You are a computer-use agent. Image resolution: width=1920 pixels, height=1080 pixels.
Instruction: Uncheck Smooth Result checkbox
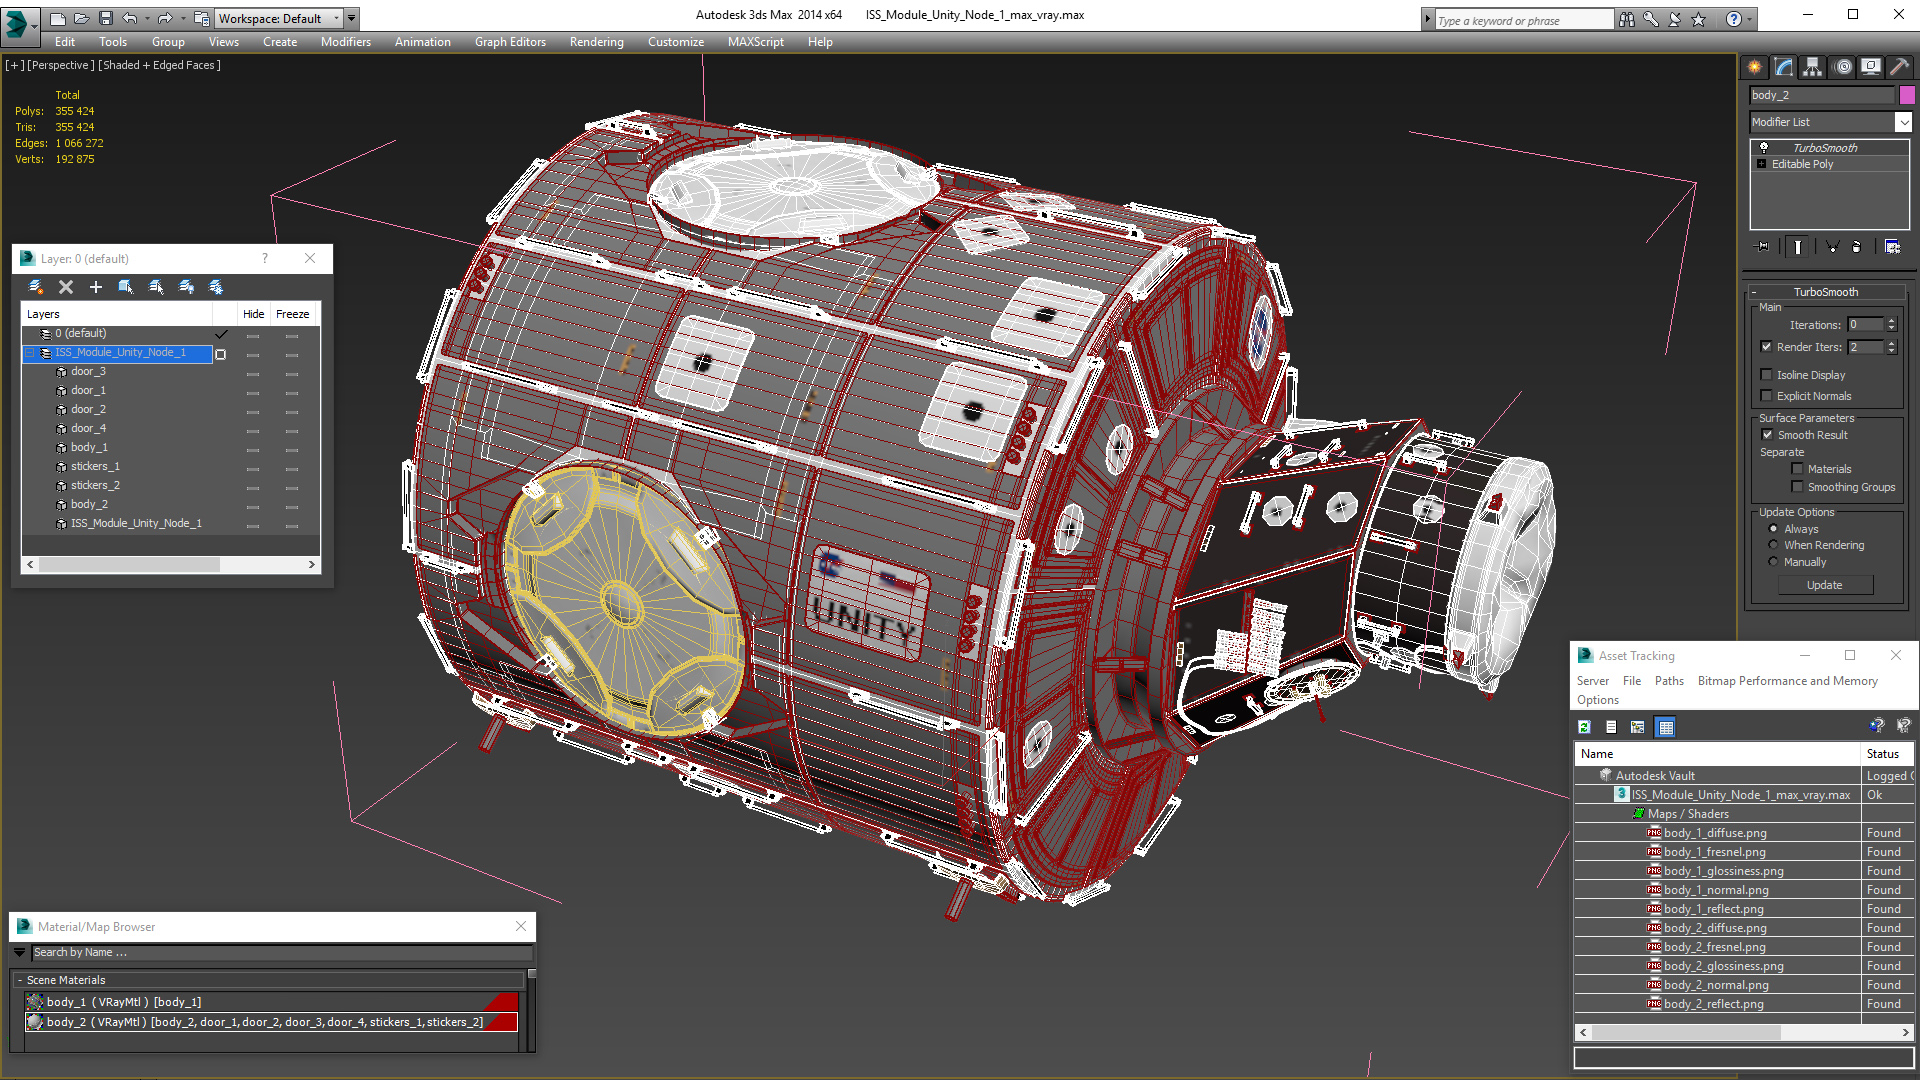(x=1767, y=435)
